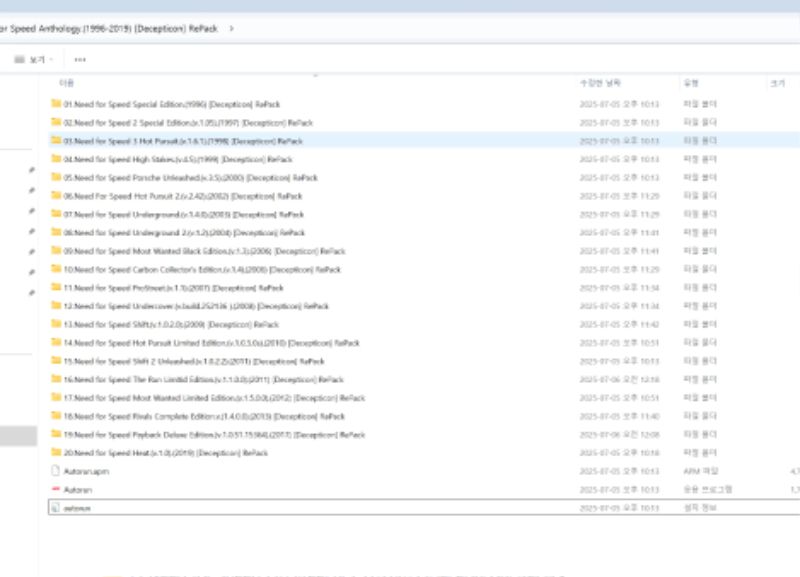The image size is (800, 577).
Task: Click the modified date of 06 Hot Pursuit 2
Action: click(619, 196)
